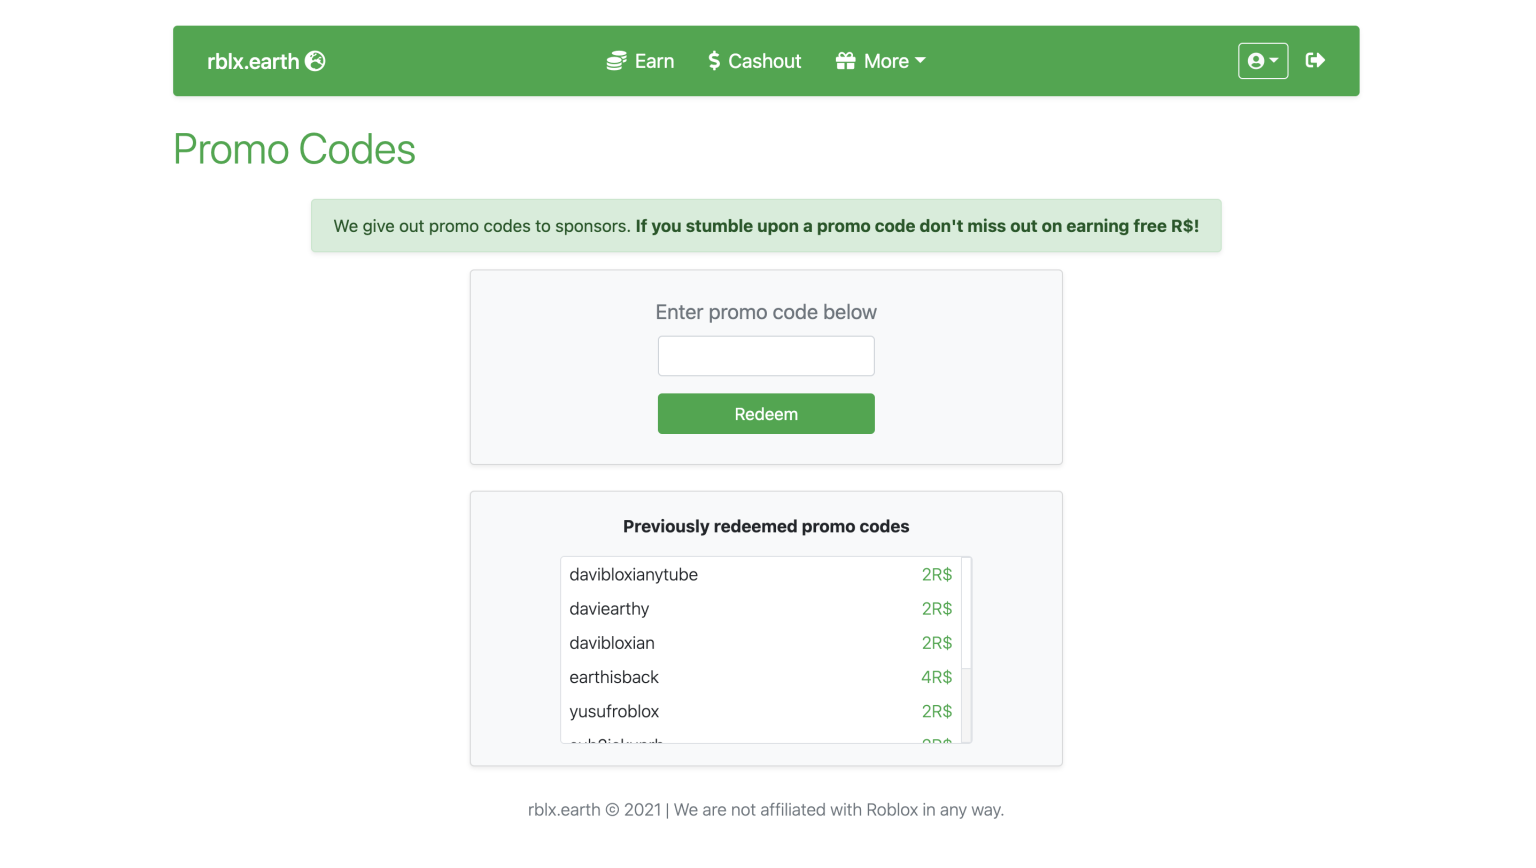Click inside the promo code input box
Viewport: 1536px width, 868px height.
click(x=766, y=355)
